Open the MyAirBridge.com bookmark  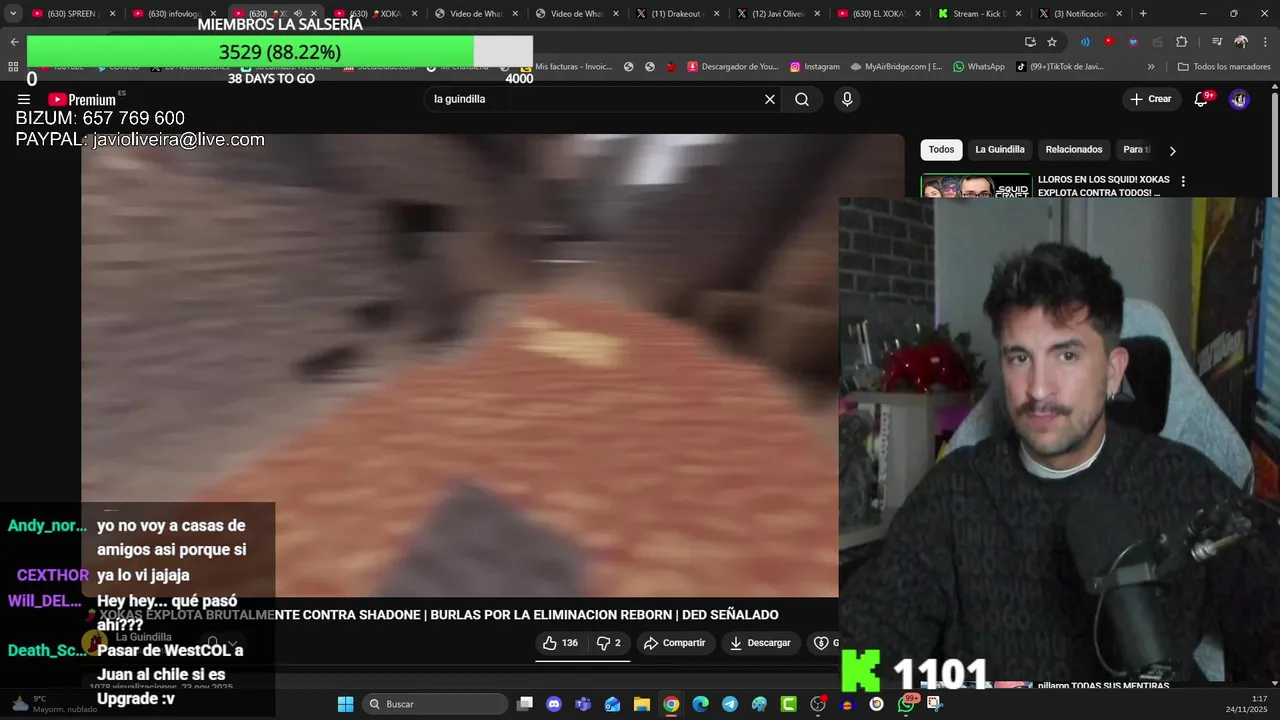pyautogui.click(x=896, y=67)
